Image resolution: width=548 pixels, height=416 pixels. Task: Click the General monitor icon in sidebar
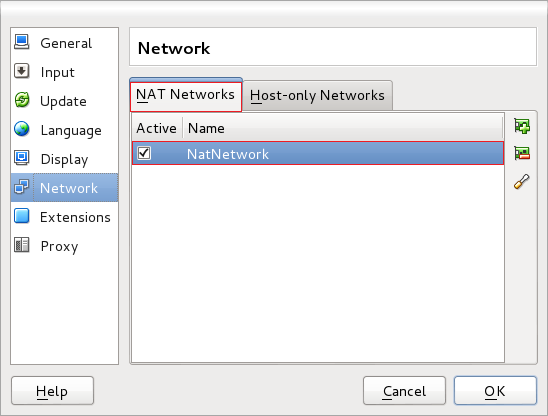point(22,43)
